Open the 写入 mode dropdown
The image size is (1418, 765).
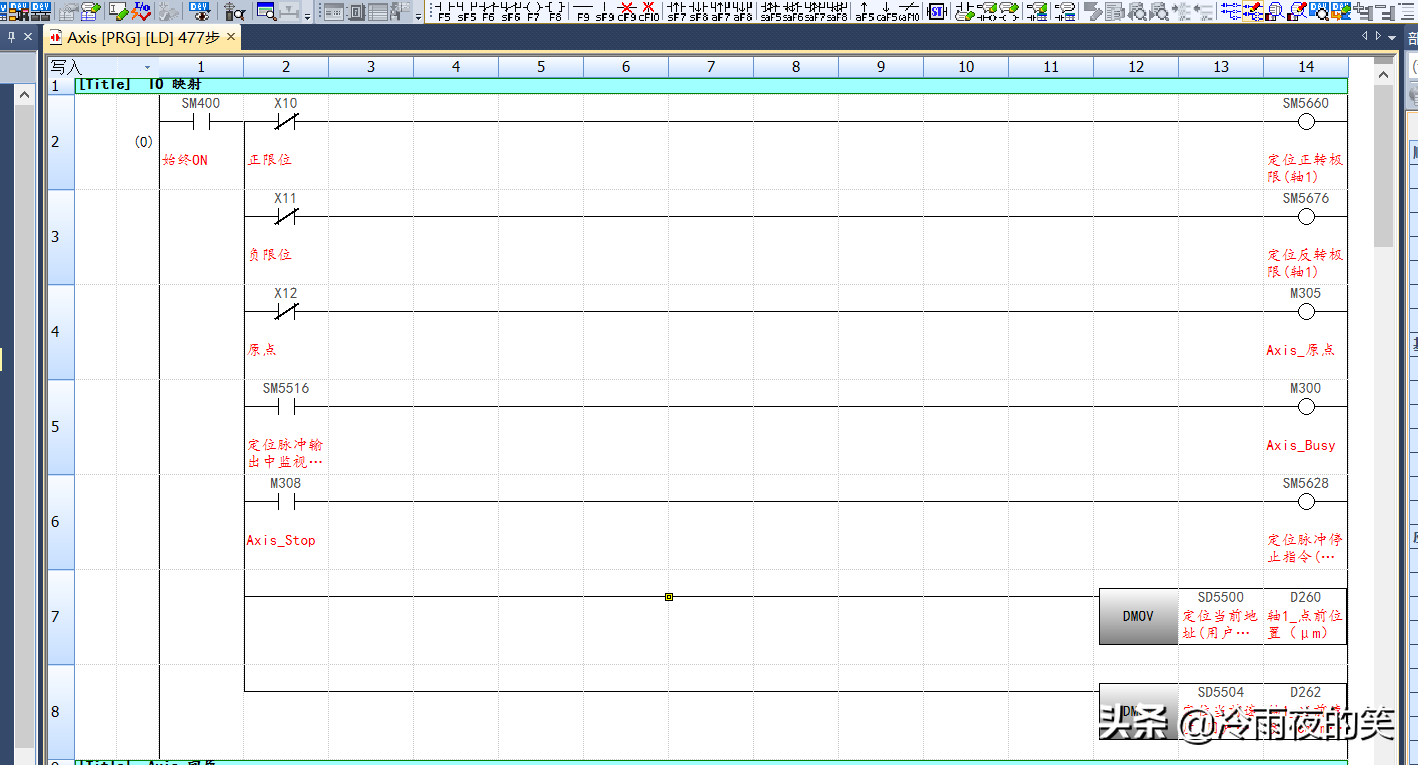tap(147, 67)
